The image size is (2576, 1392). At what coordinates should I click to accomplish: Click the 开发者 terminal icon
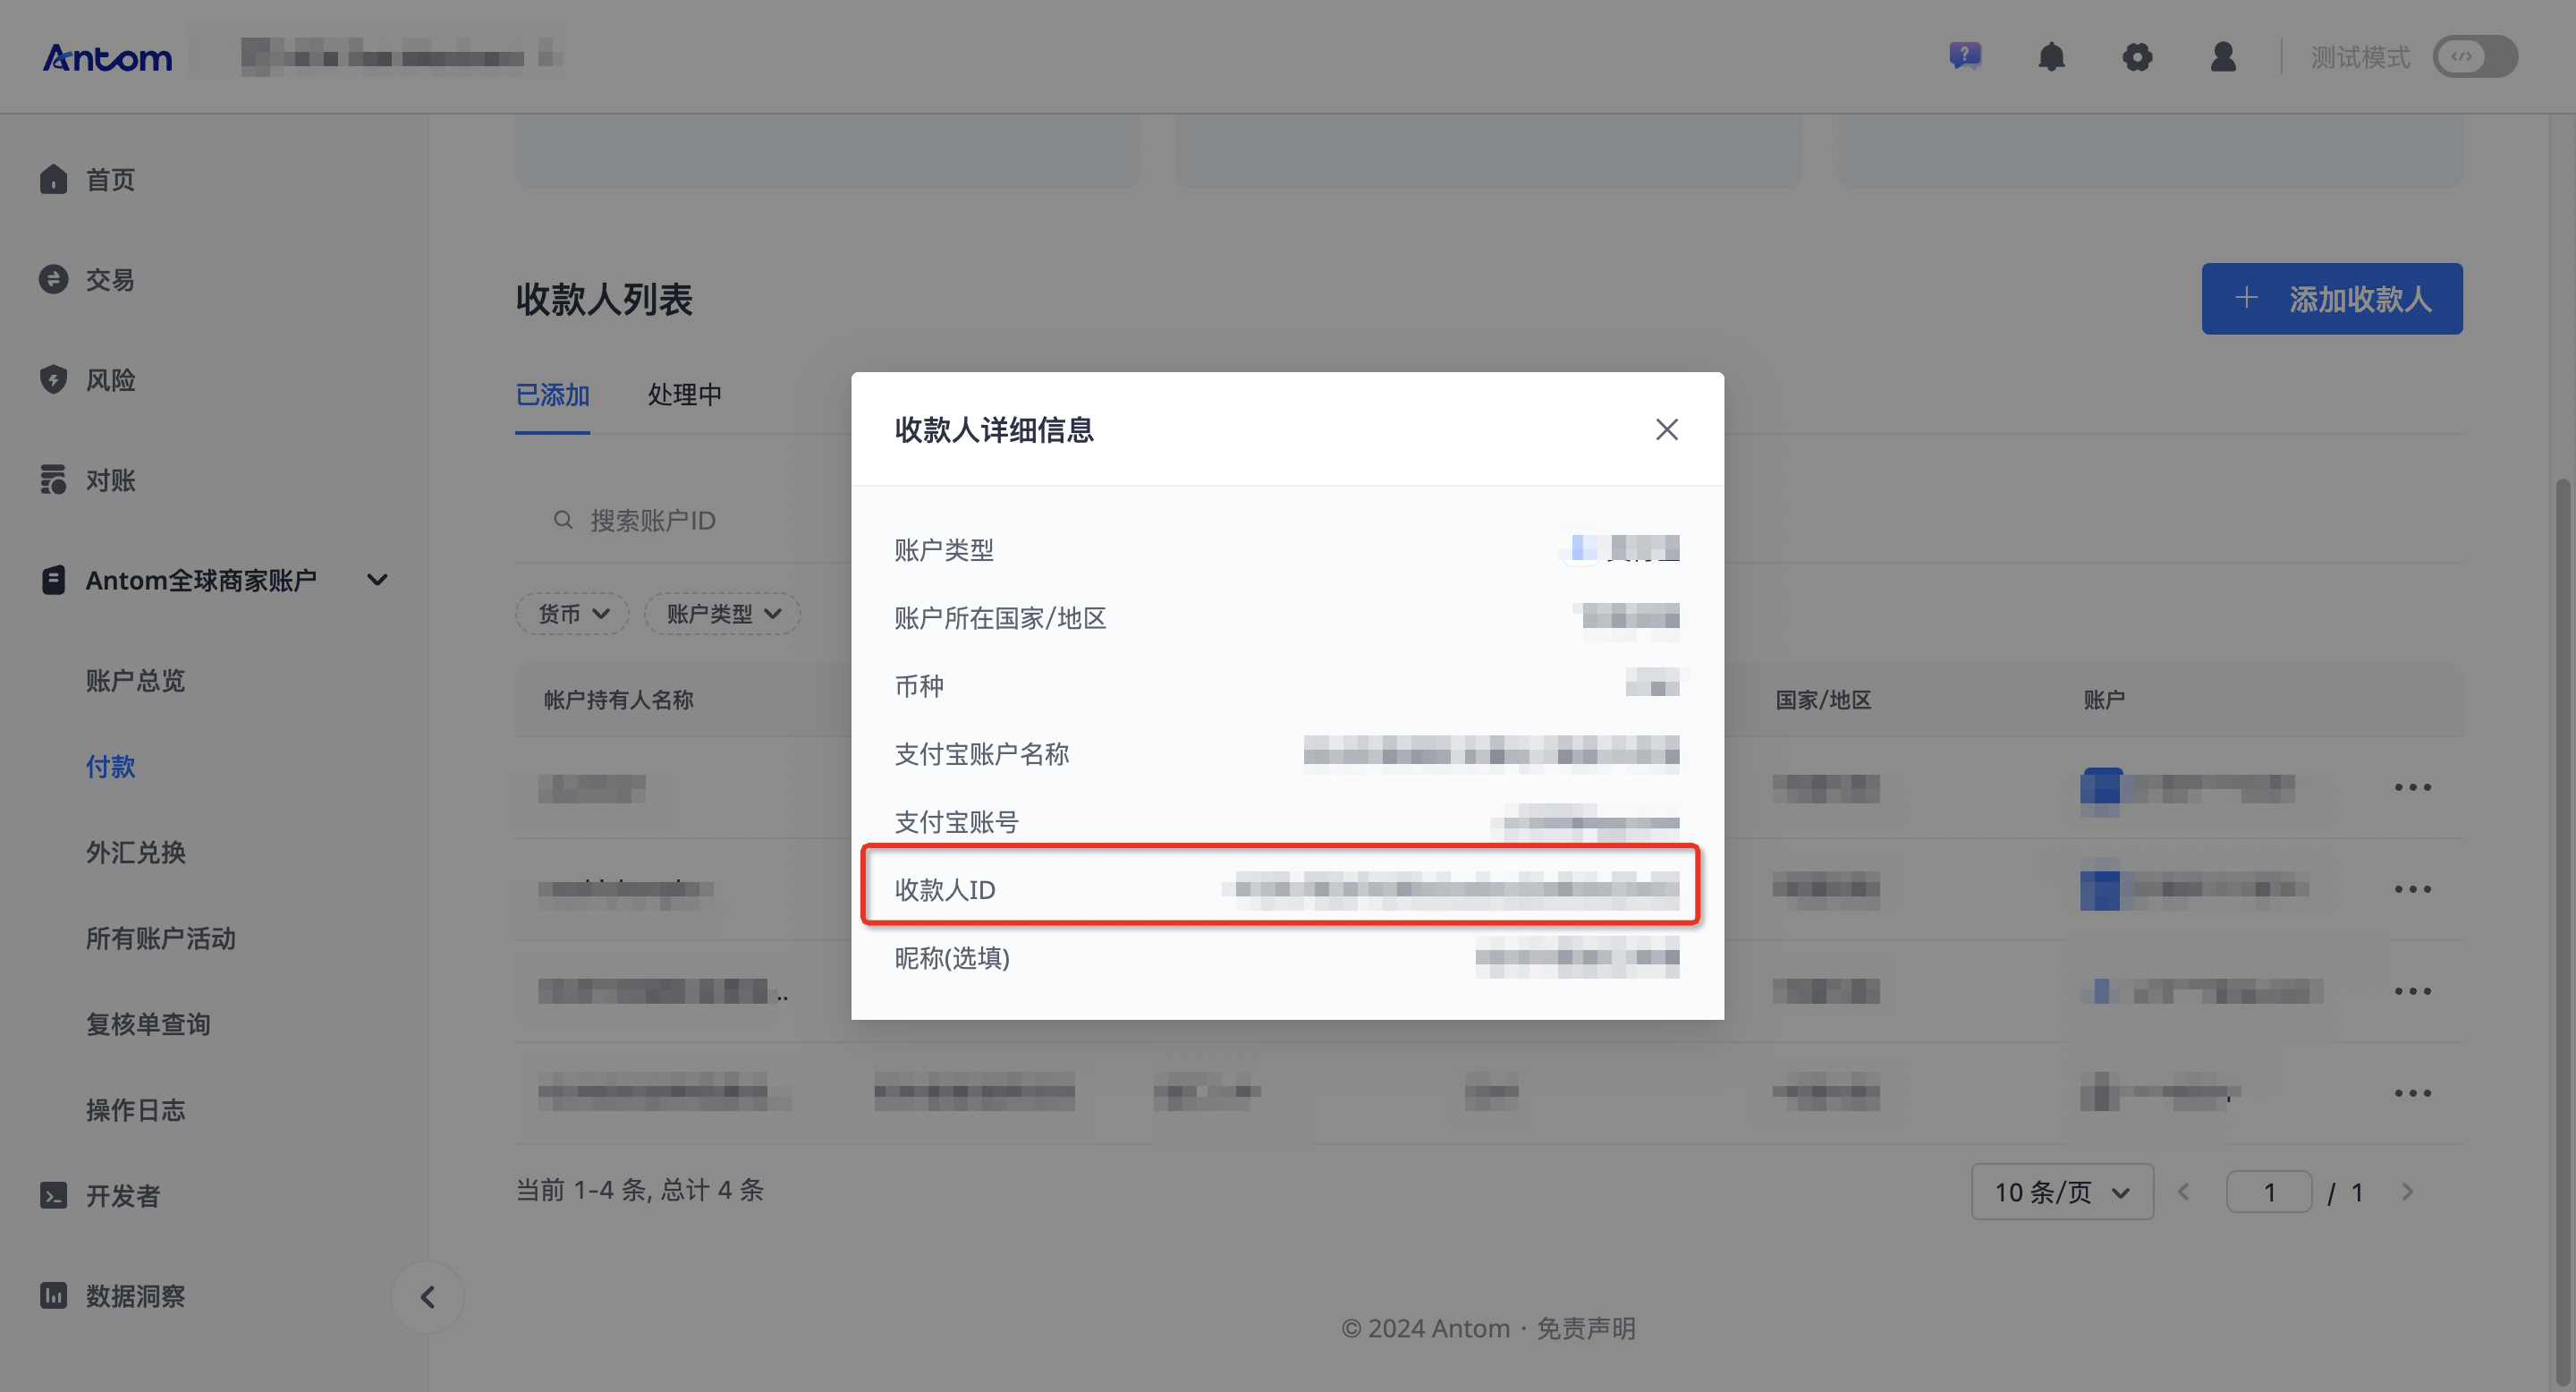53,1196
